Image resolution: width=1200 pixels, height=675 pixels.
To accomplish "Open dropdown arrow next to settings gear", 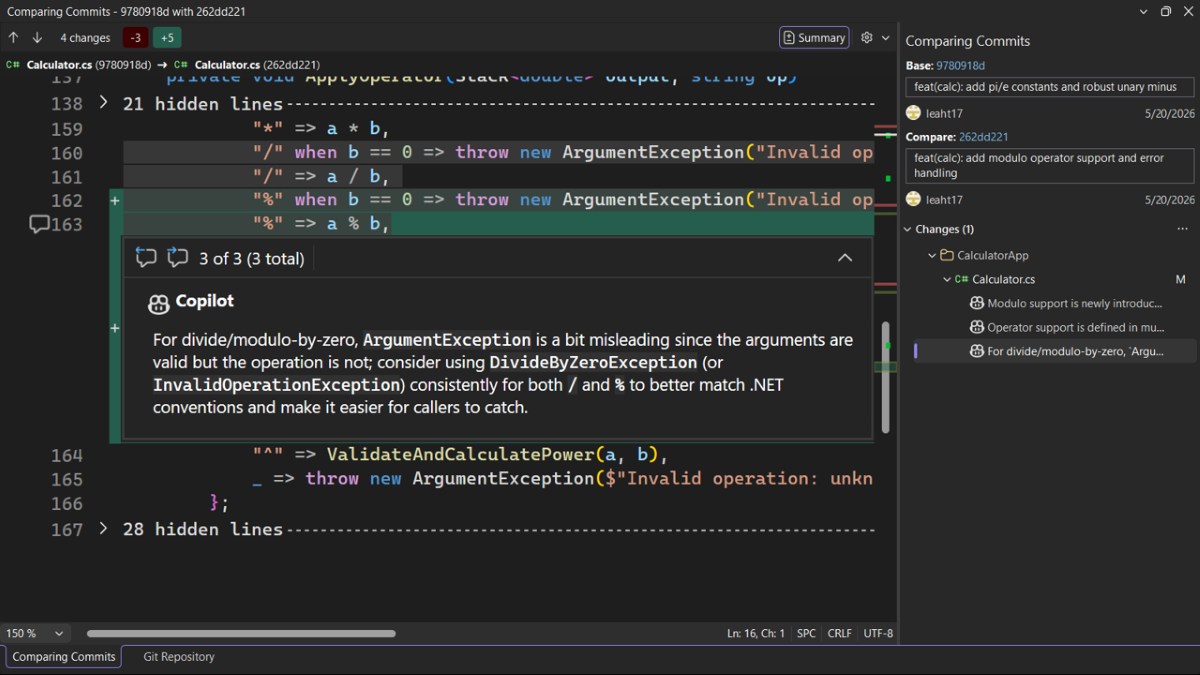I will pos(885,38).
